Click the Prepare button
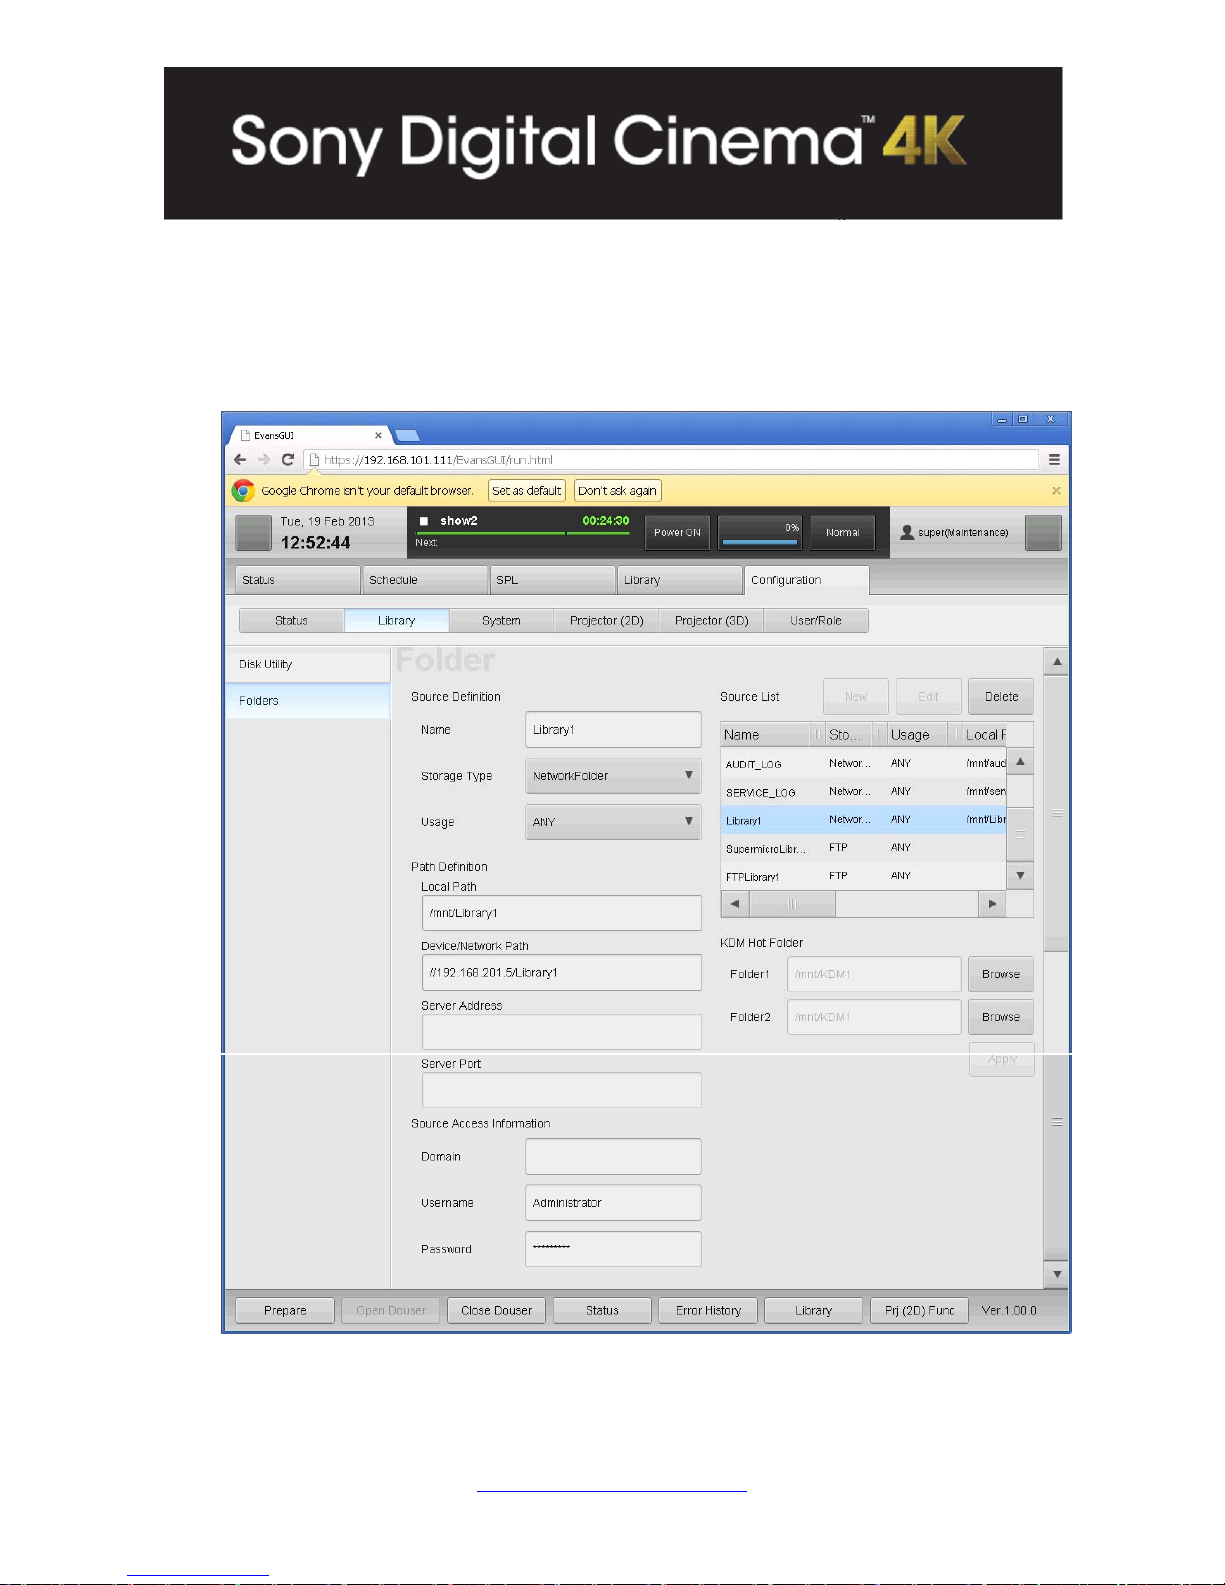This screenshot has width=1225, height=1585. 285,1310
